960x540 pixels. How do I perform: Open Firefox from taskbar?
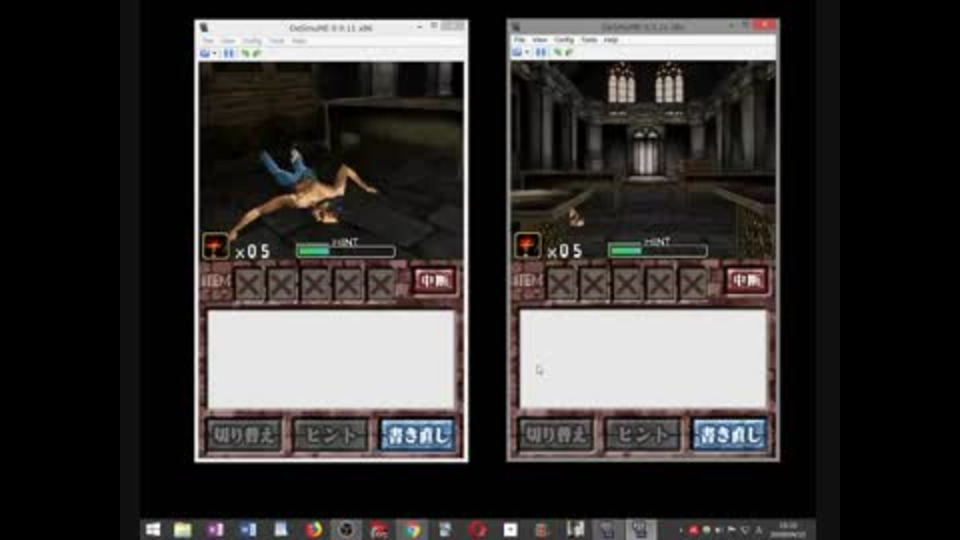[x=313, y=530]
